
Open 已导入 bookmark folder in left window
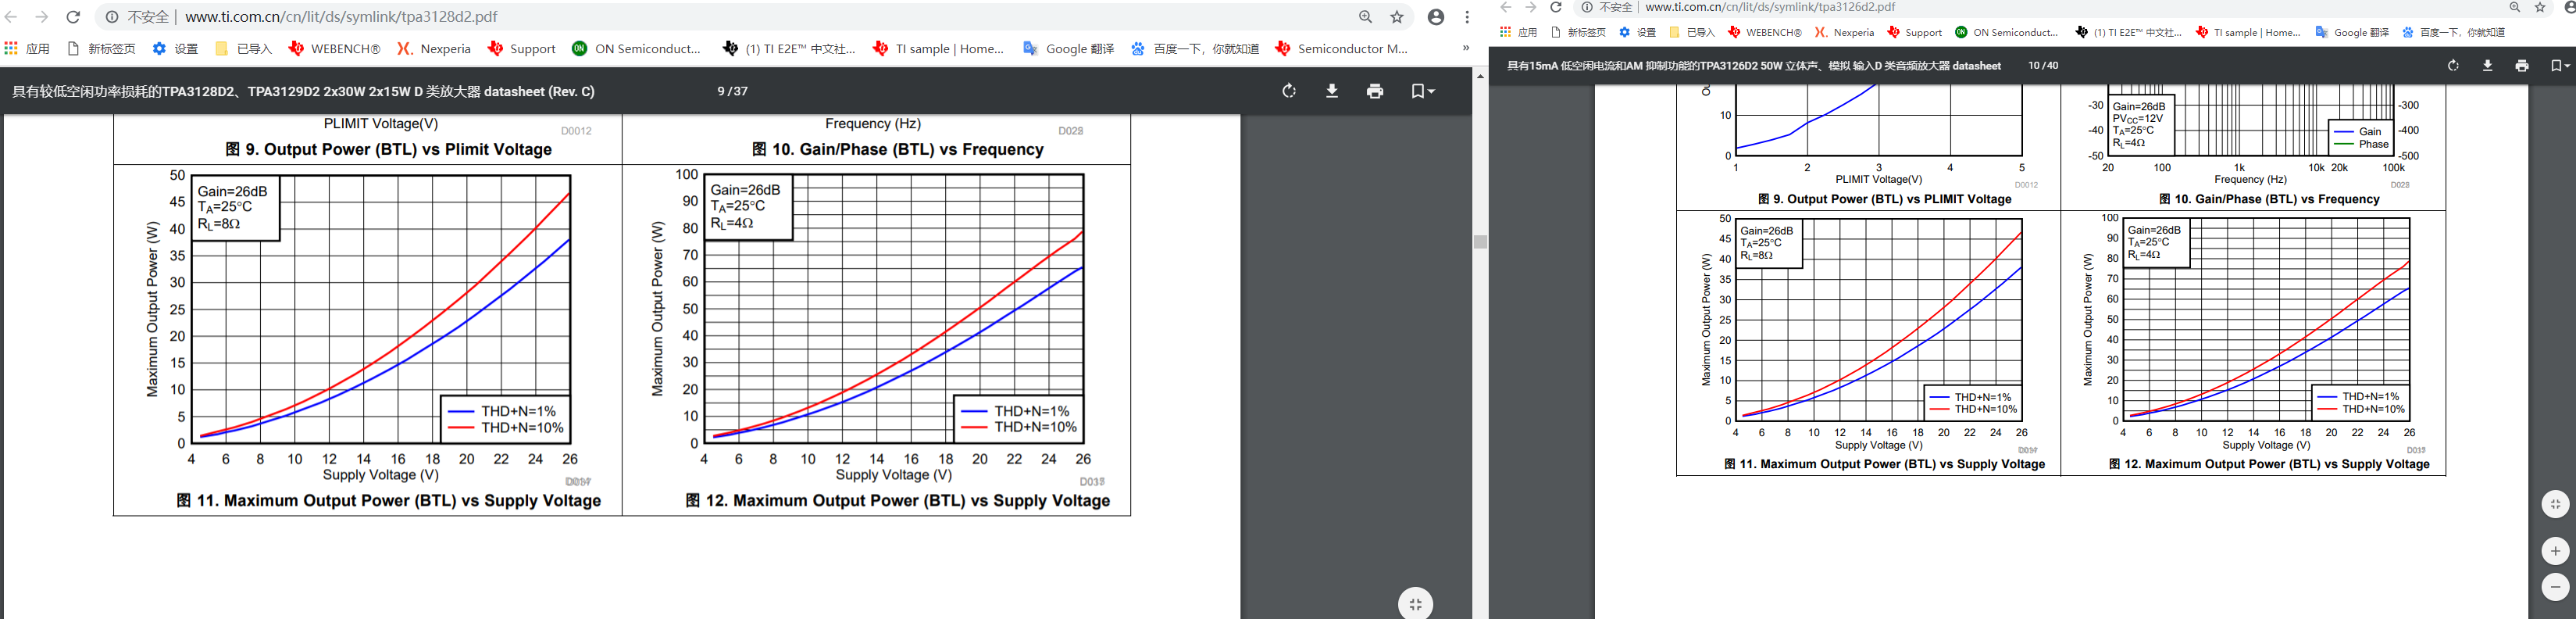(243, 48)
